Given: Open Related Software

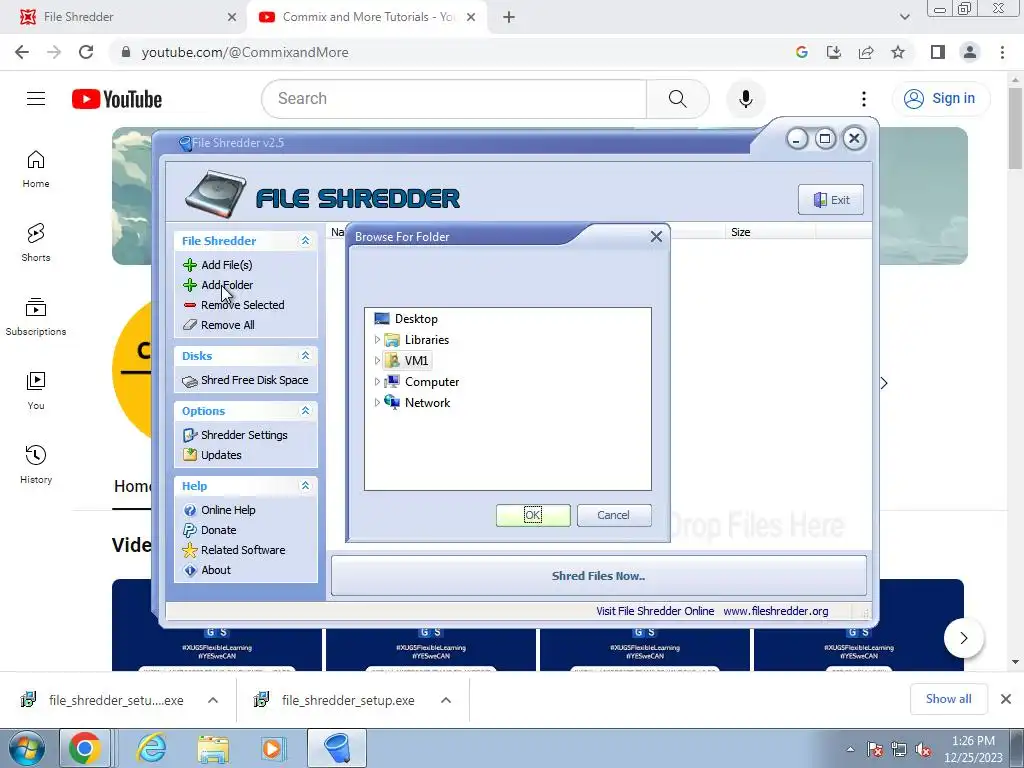Looking at the screenshot, I should tap(234, 550).
